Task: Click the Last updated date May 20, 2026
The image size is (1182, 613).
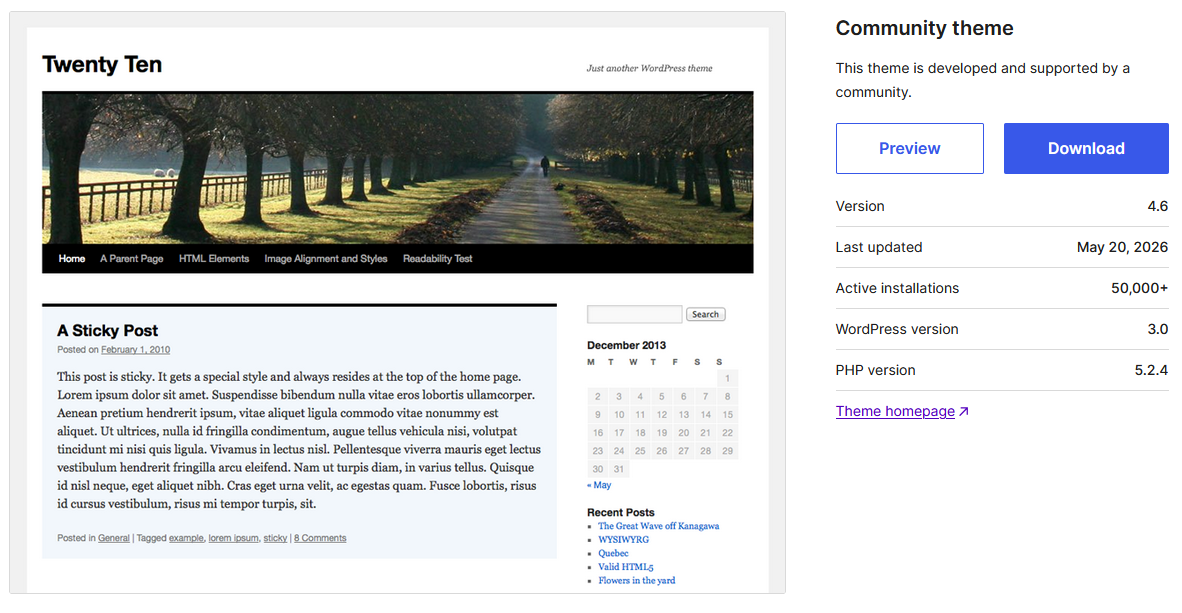Action: (x=1122, y=247)
